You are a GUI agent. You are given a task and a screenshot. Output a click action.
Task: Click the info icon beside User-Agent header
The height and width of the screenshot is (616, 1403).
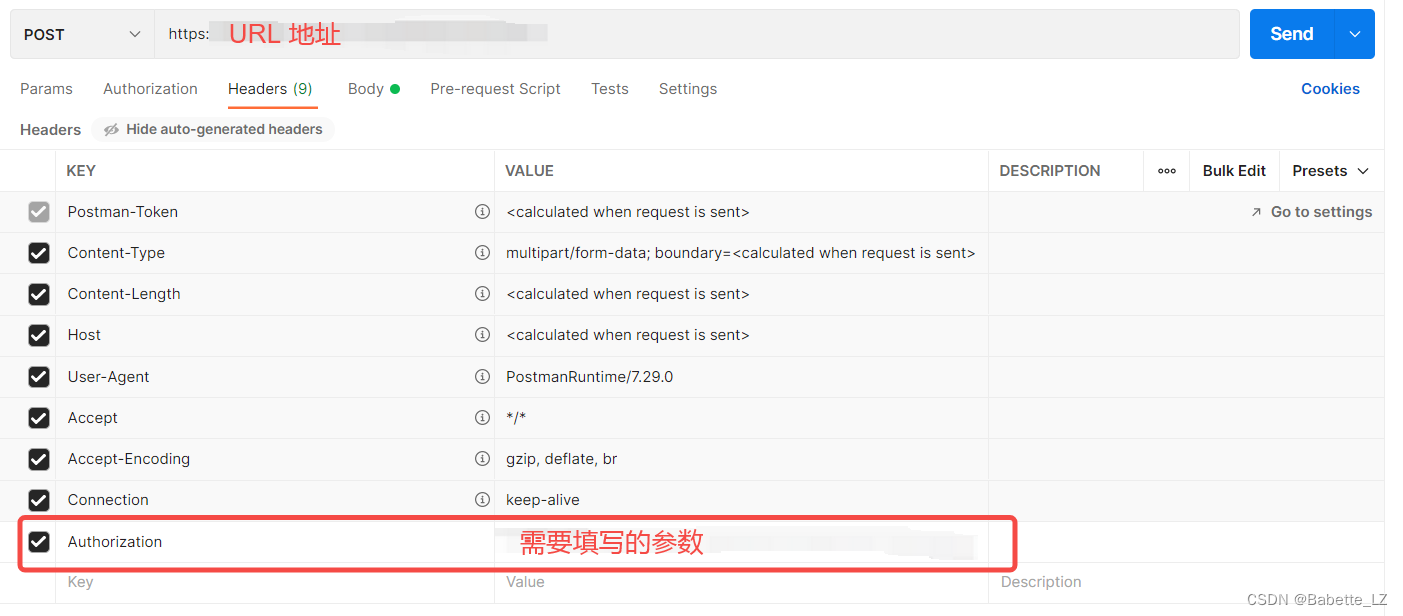coord(483,376)
